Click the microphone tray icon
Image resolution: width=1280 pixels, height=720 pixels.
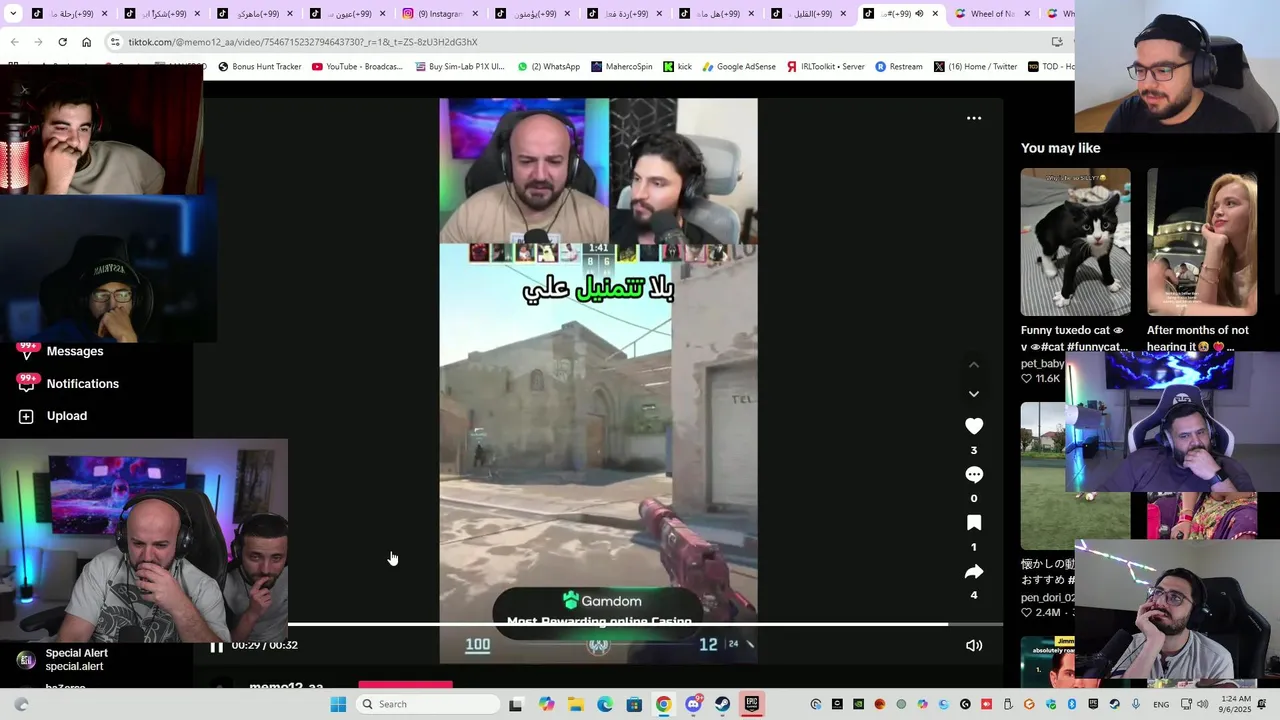(x=1136, y=704)
